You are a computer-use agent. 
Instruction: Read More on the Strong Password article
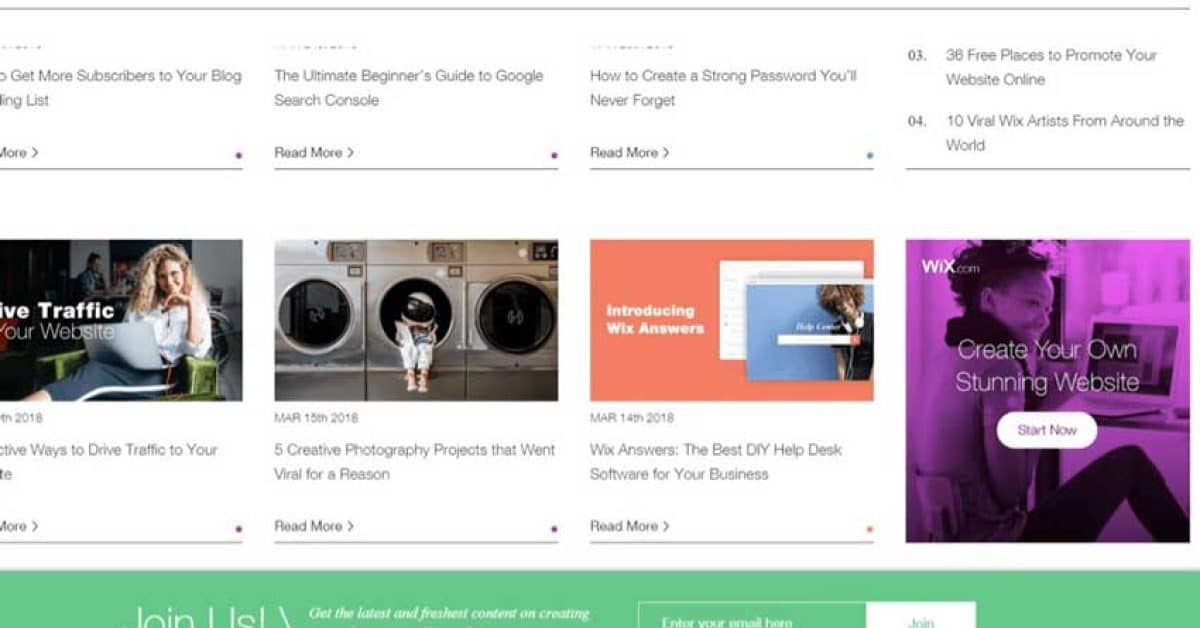(629, 153)
